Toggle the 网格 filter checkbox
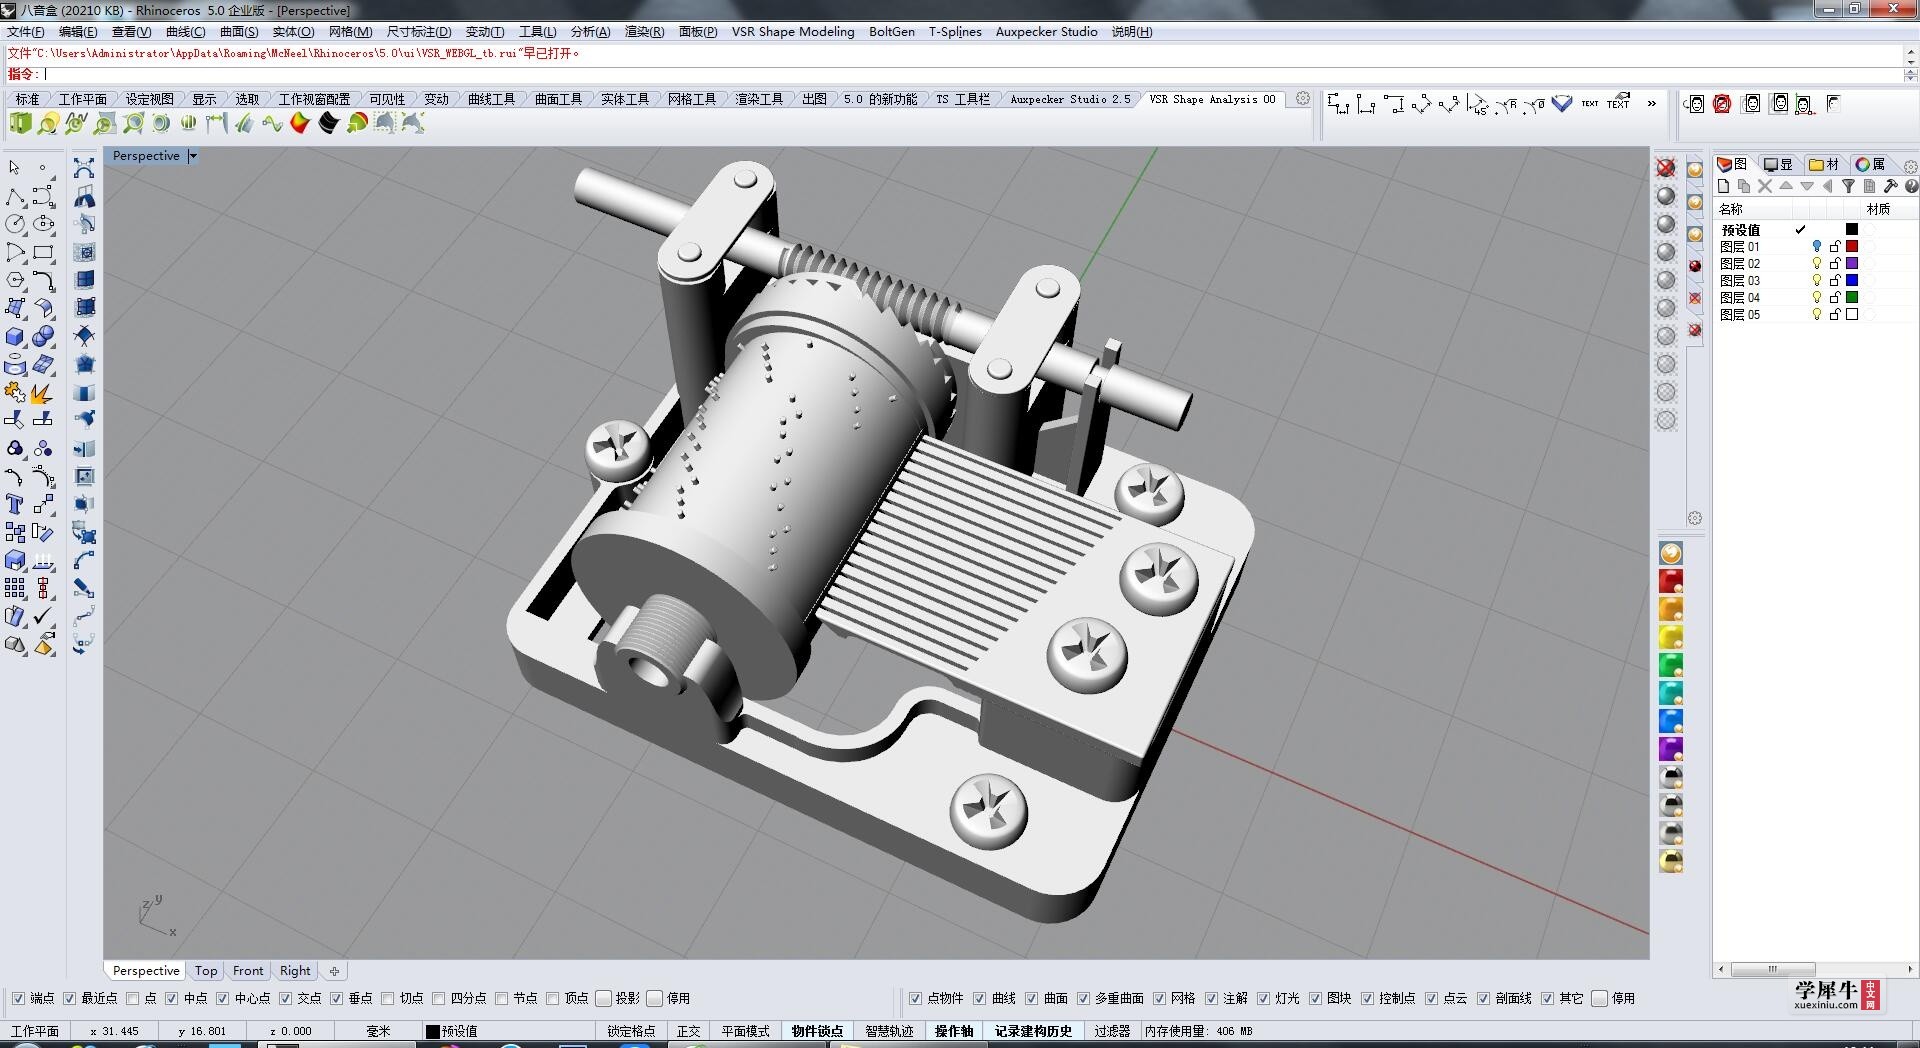The image size is (1920, 1048). pos(1159,998)
